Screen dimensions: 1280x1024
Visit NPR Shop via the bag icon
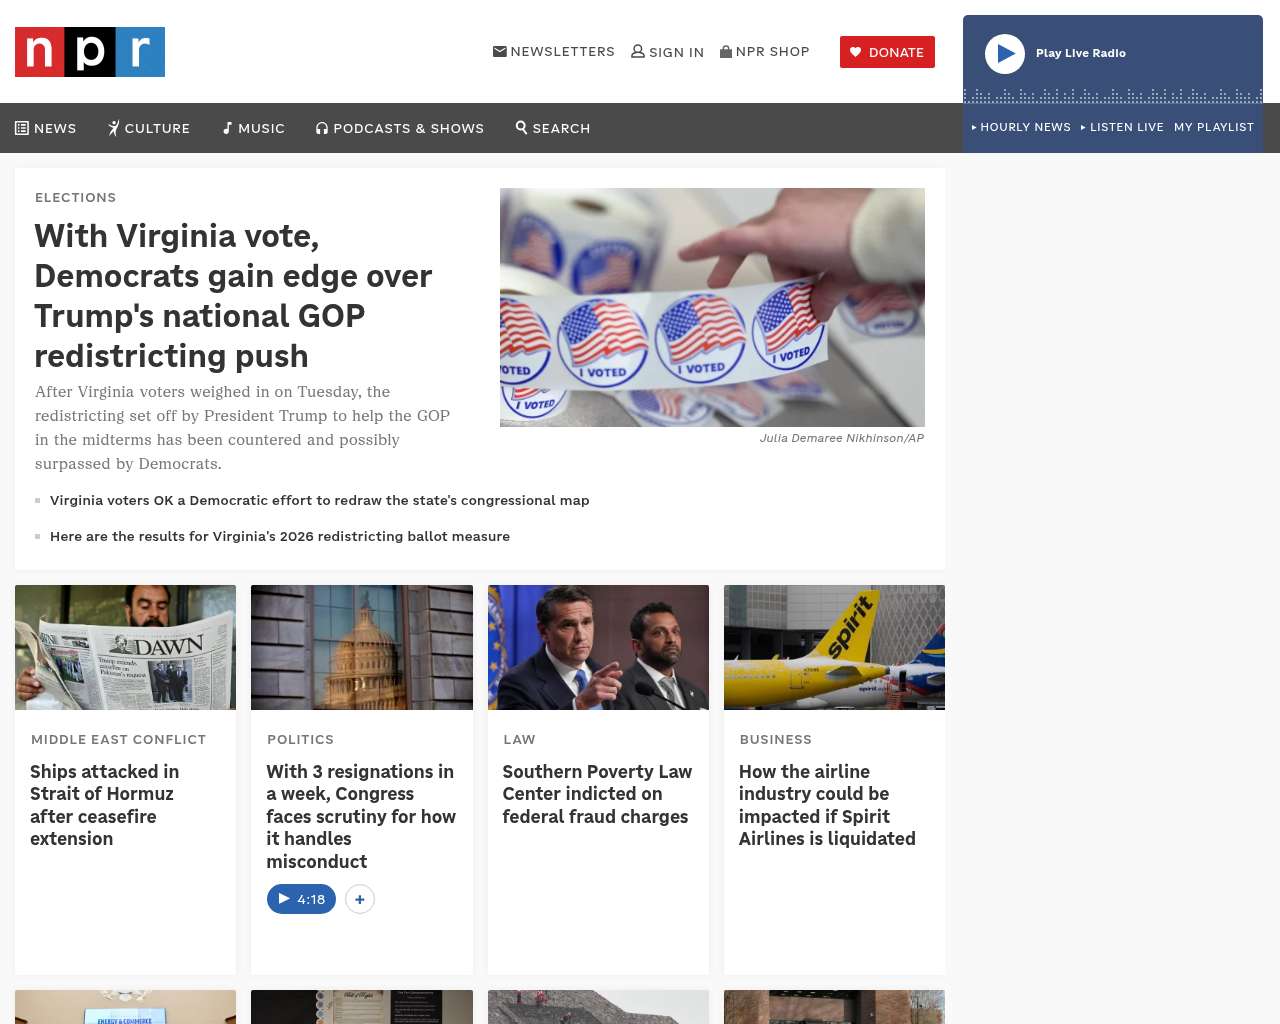pyautogui.click(x=765, y=51)
